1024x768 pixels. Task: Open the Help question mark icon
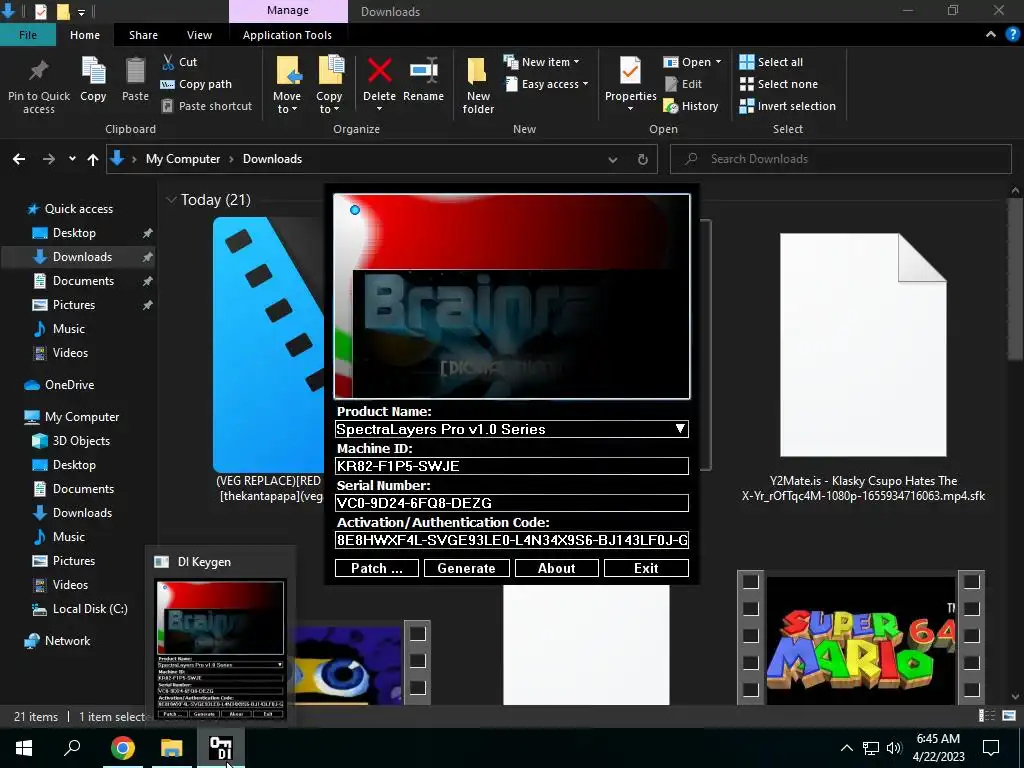(1012, 35)
